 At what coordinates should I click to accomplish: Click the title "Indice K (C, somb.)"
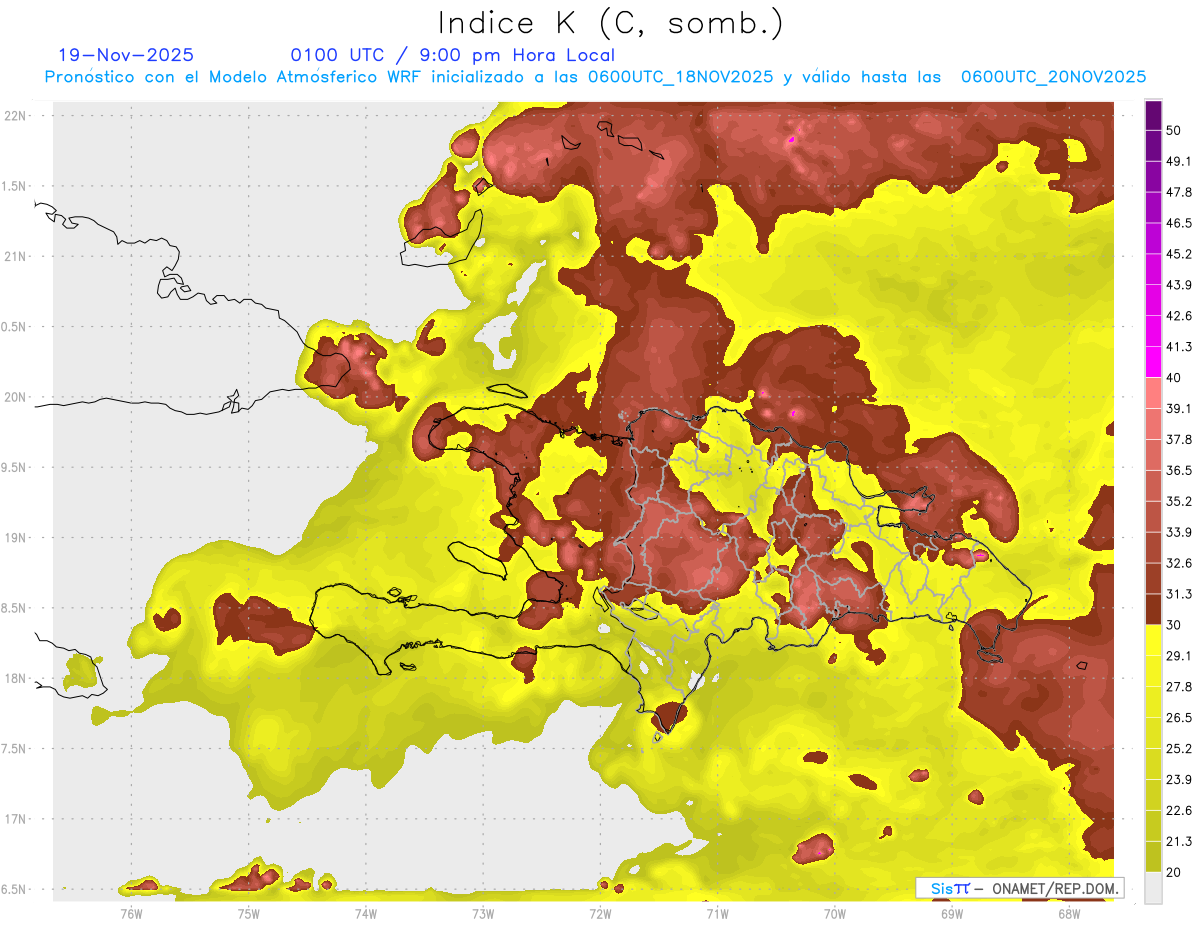tap(611, 23)
